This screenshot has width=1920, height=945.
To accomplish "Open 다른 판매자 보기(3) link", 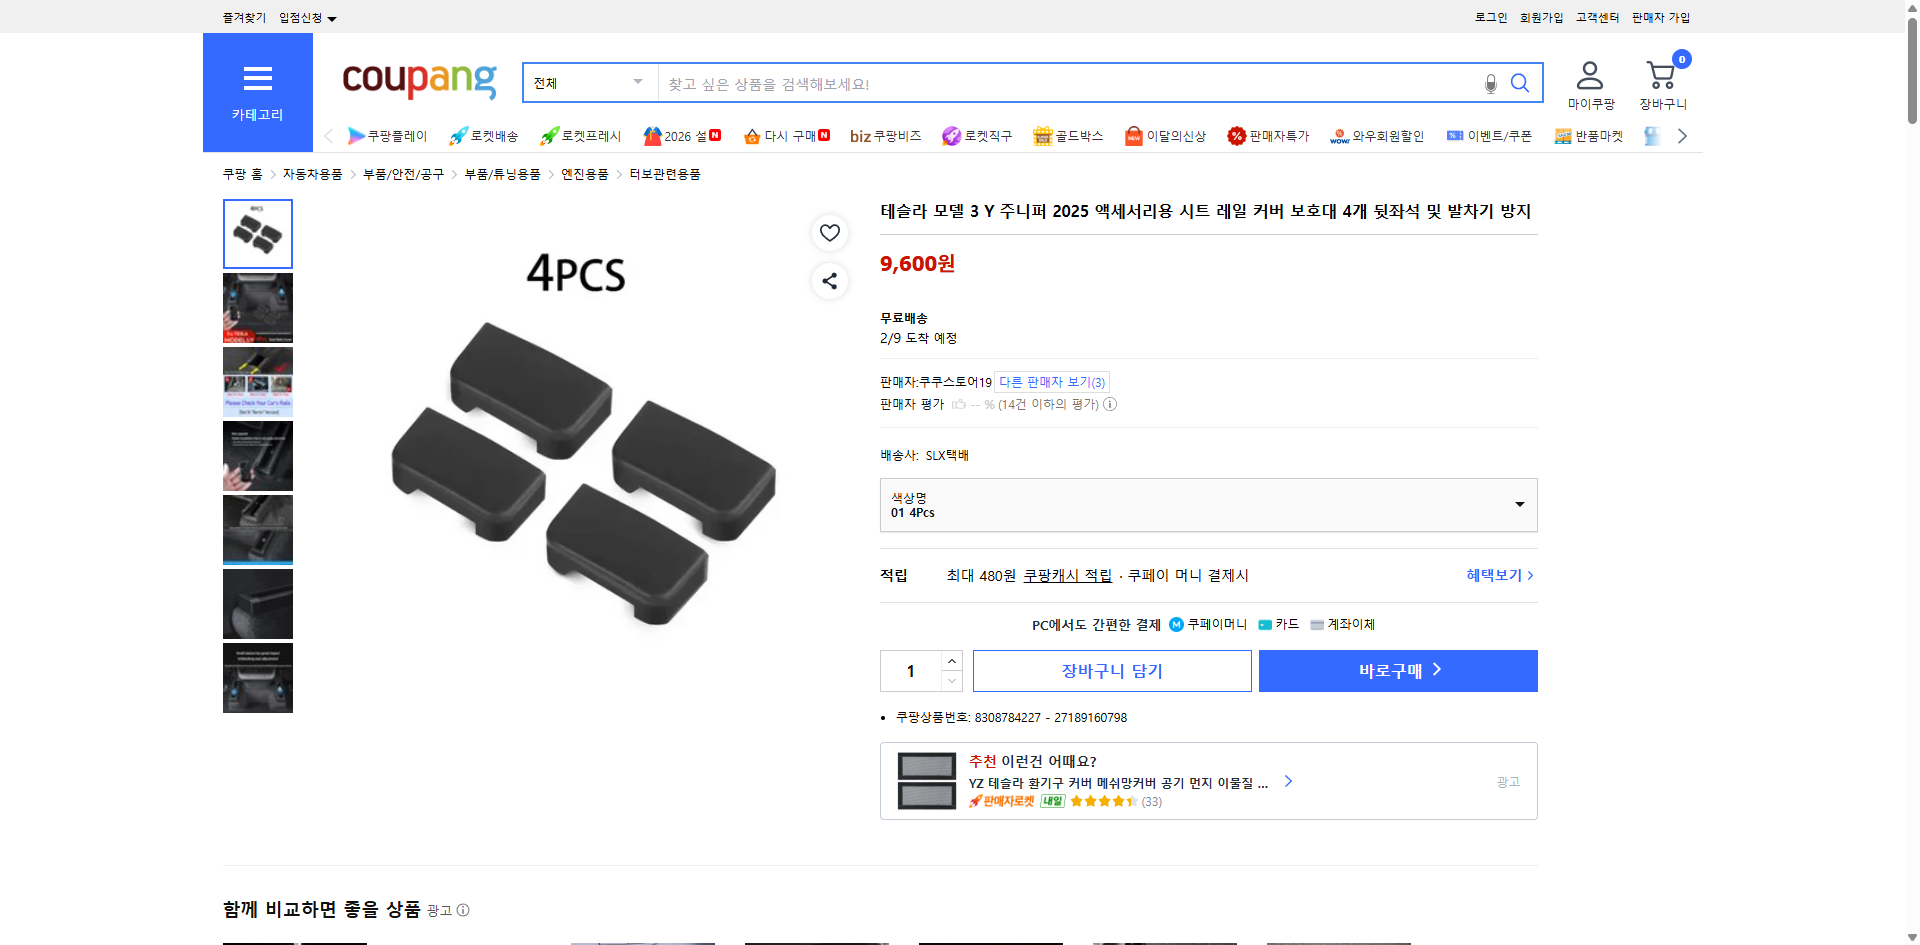I will point(1050,381).
